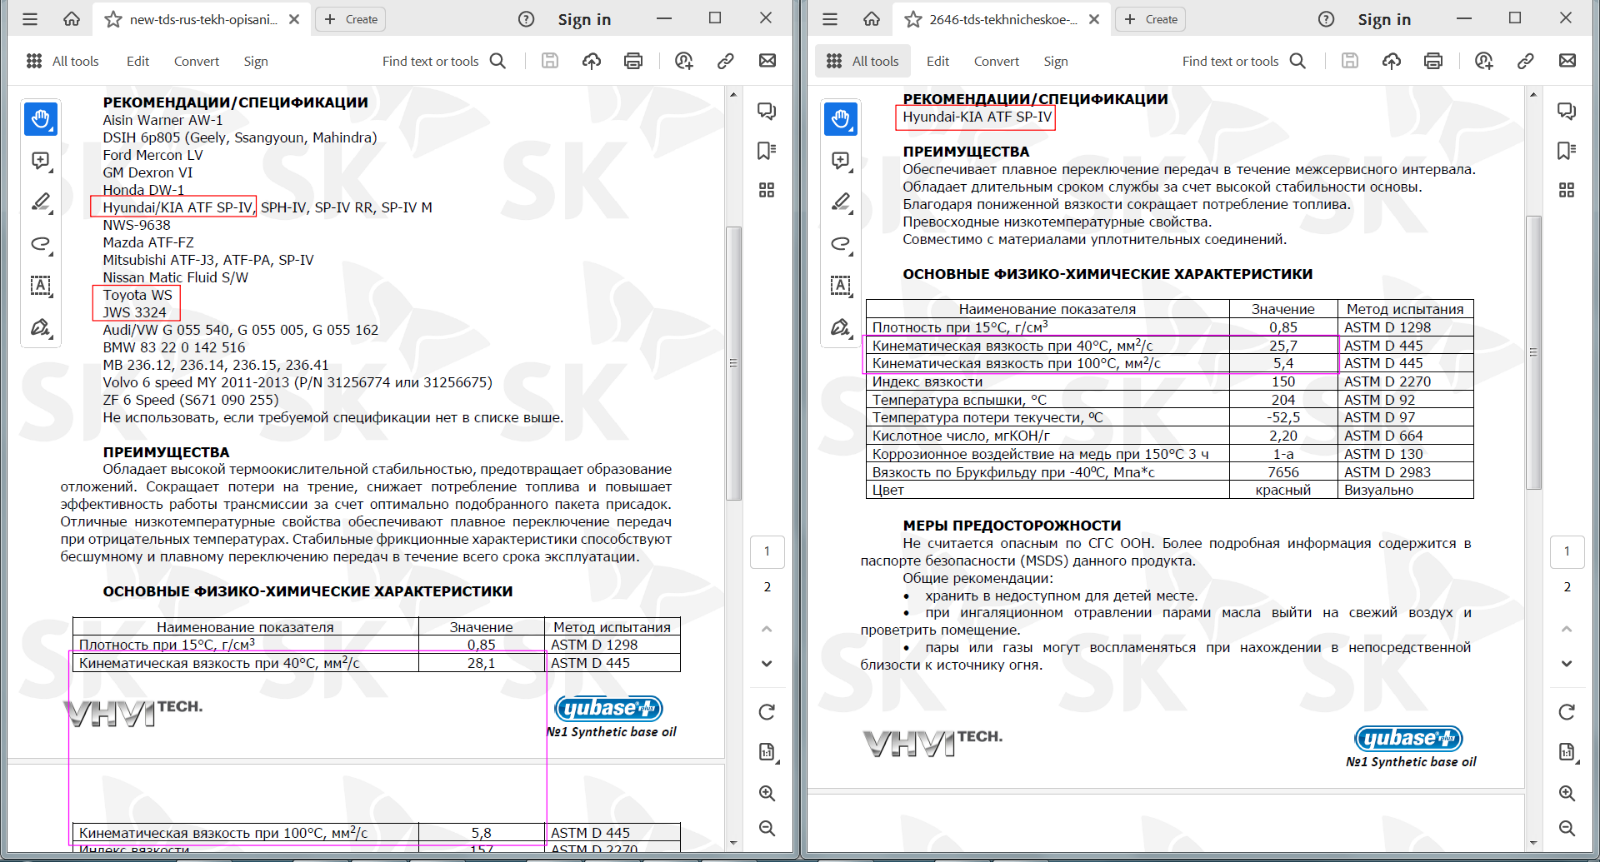Zoom out on left window document

767,829
